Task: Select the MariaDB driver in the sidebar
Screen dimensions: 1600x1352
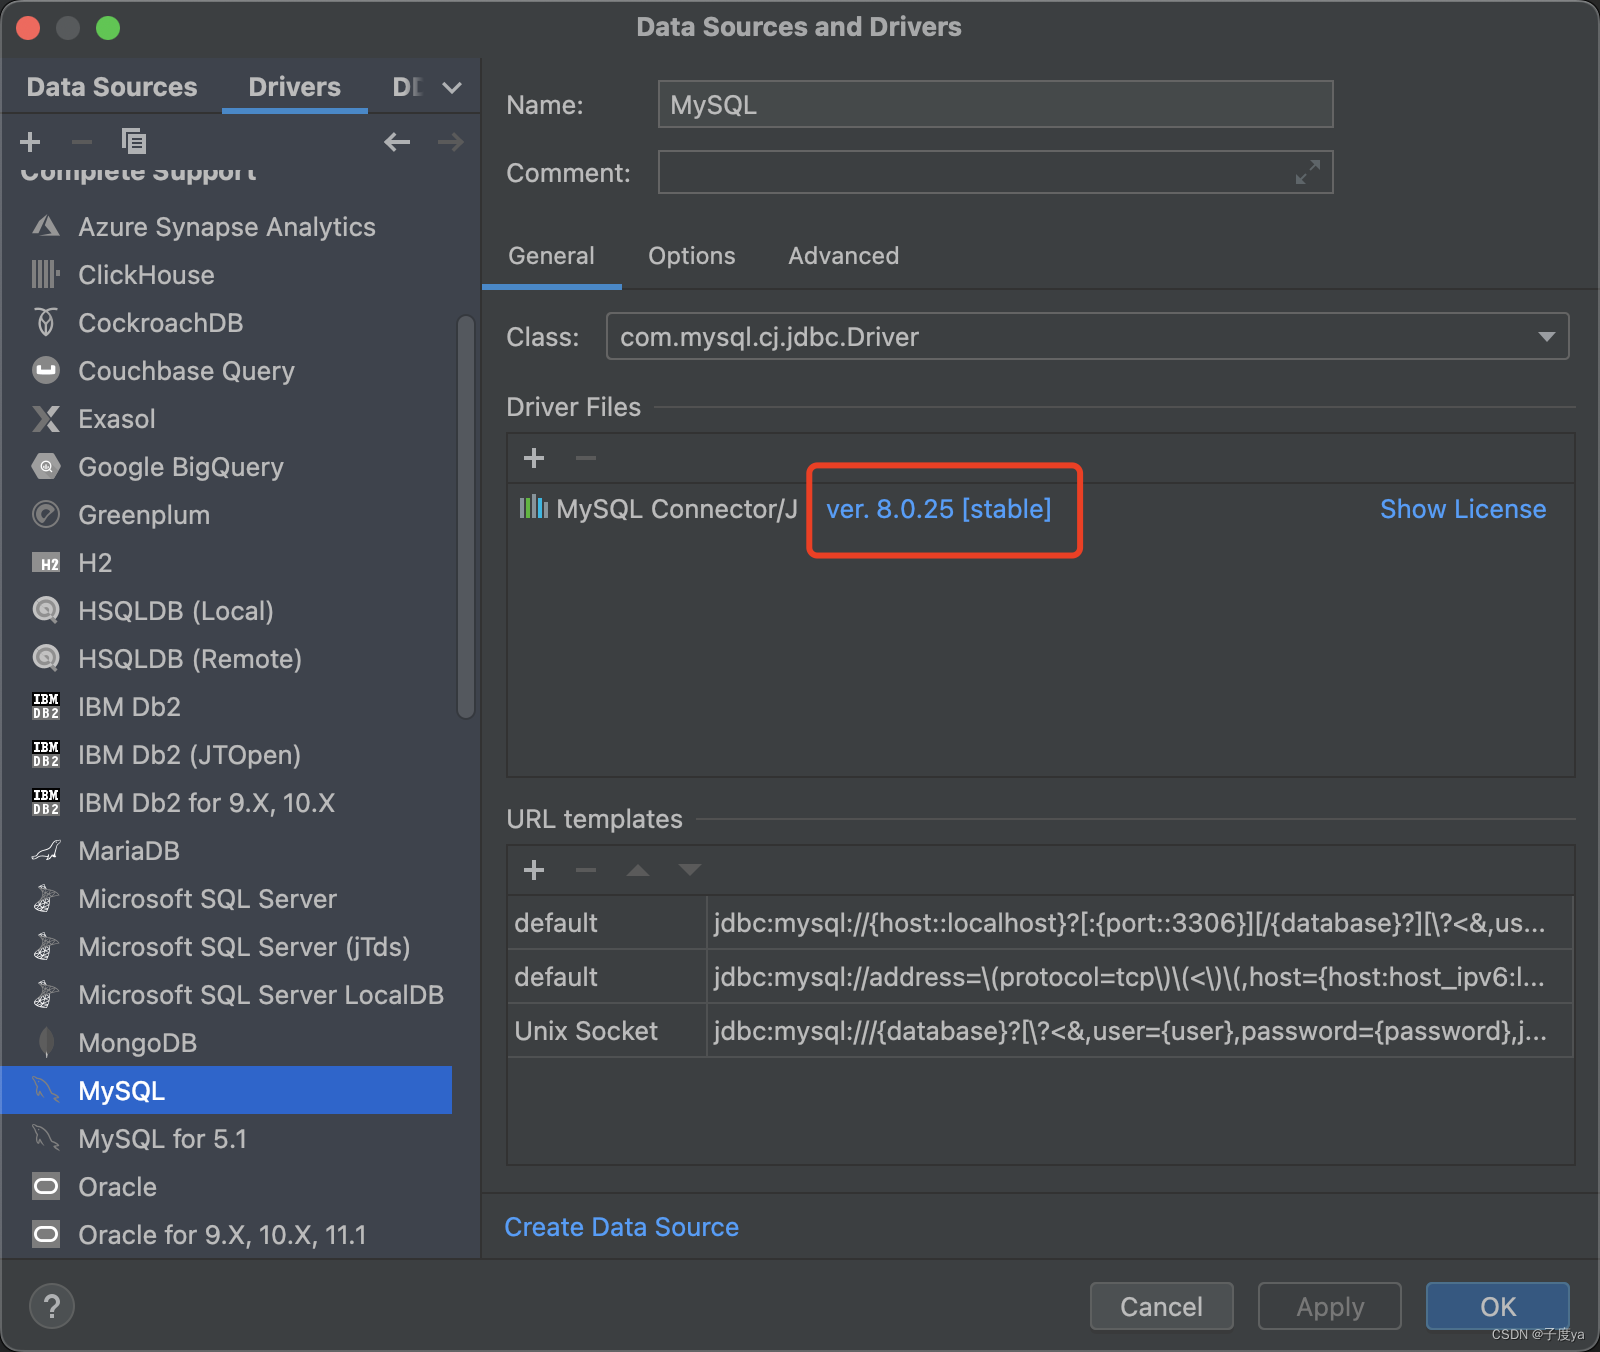Action: (128, 851)
